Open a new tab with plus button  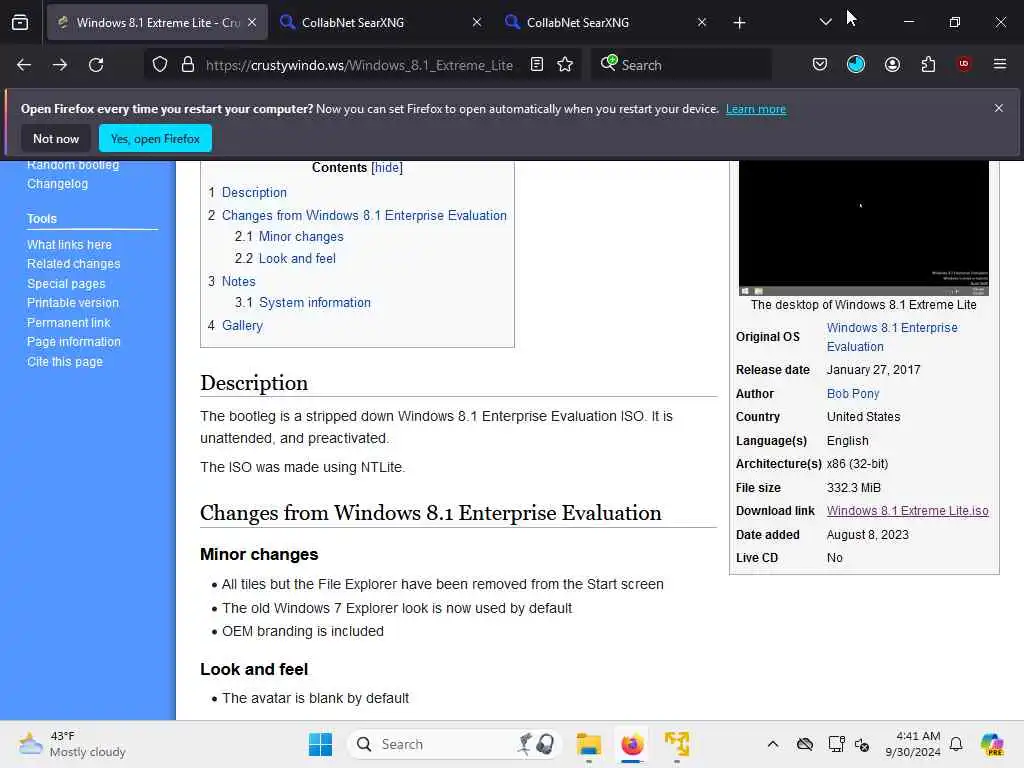[739, 23]
